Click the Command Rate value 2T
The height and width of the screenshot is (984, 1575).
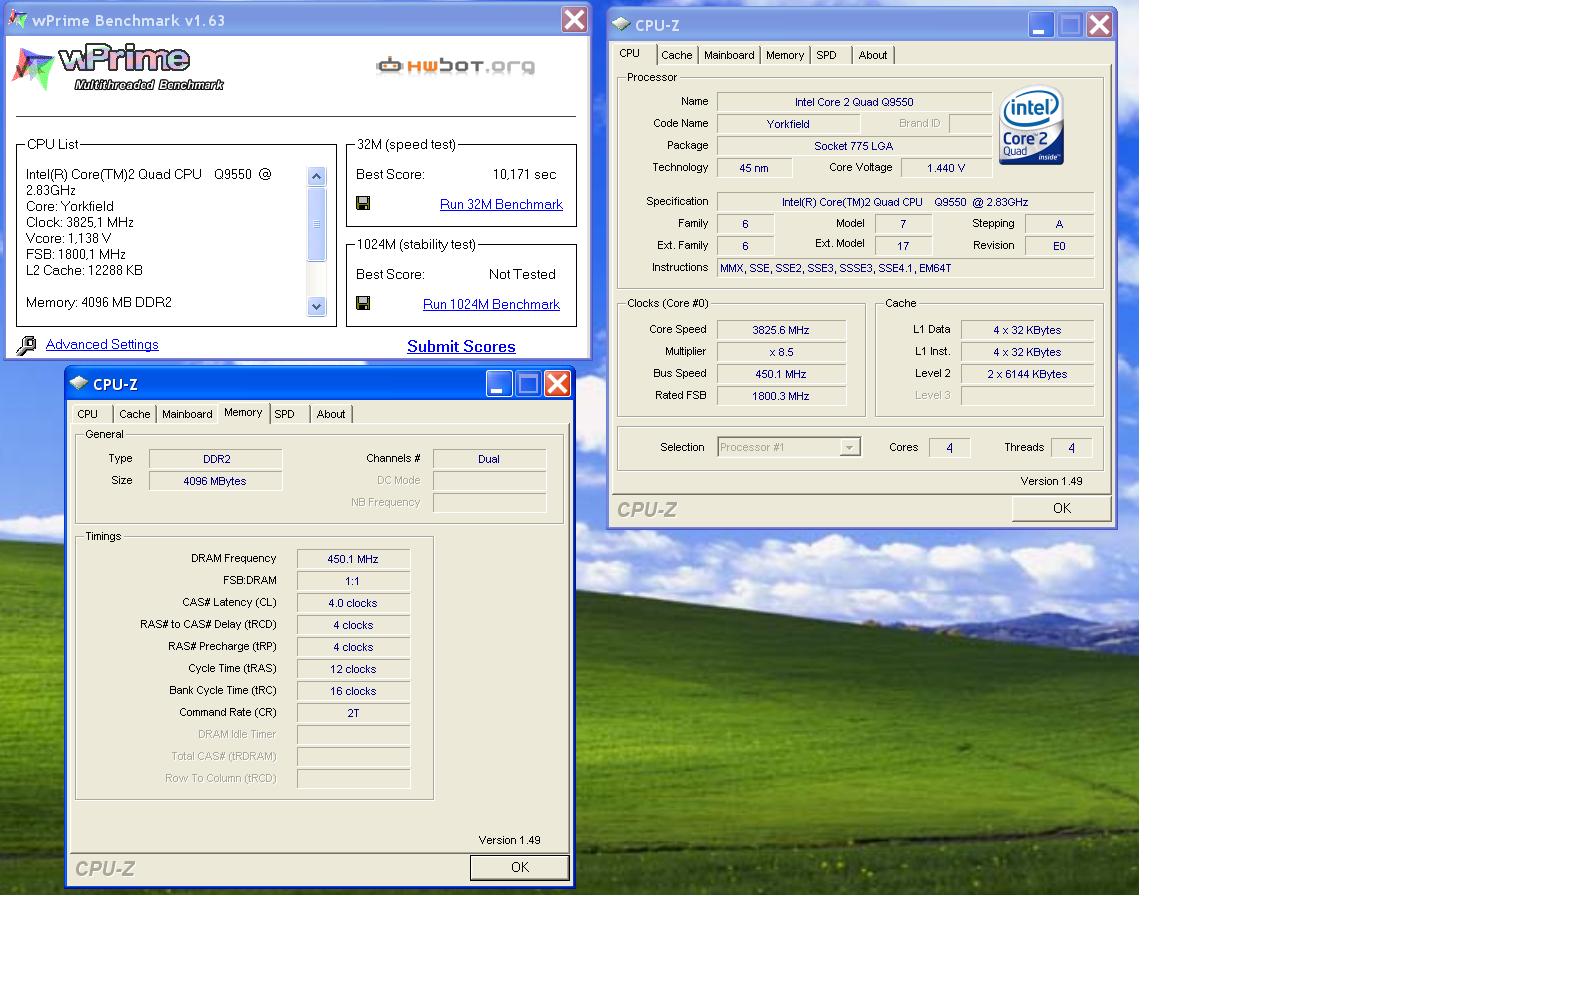[x=353, y=713]
